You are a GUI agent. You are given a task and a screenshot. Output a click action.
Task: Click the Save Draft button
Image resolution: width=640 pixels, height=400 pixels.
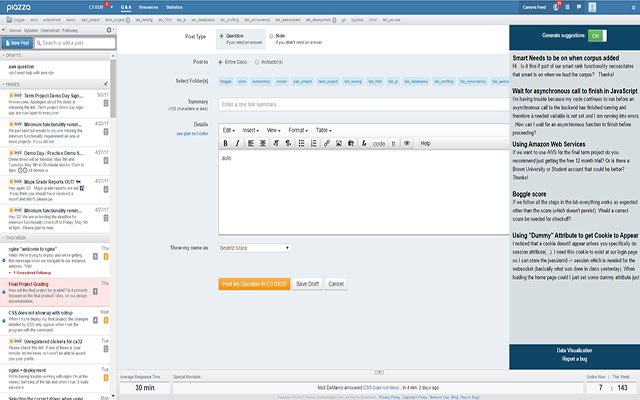(307, 284)
